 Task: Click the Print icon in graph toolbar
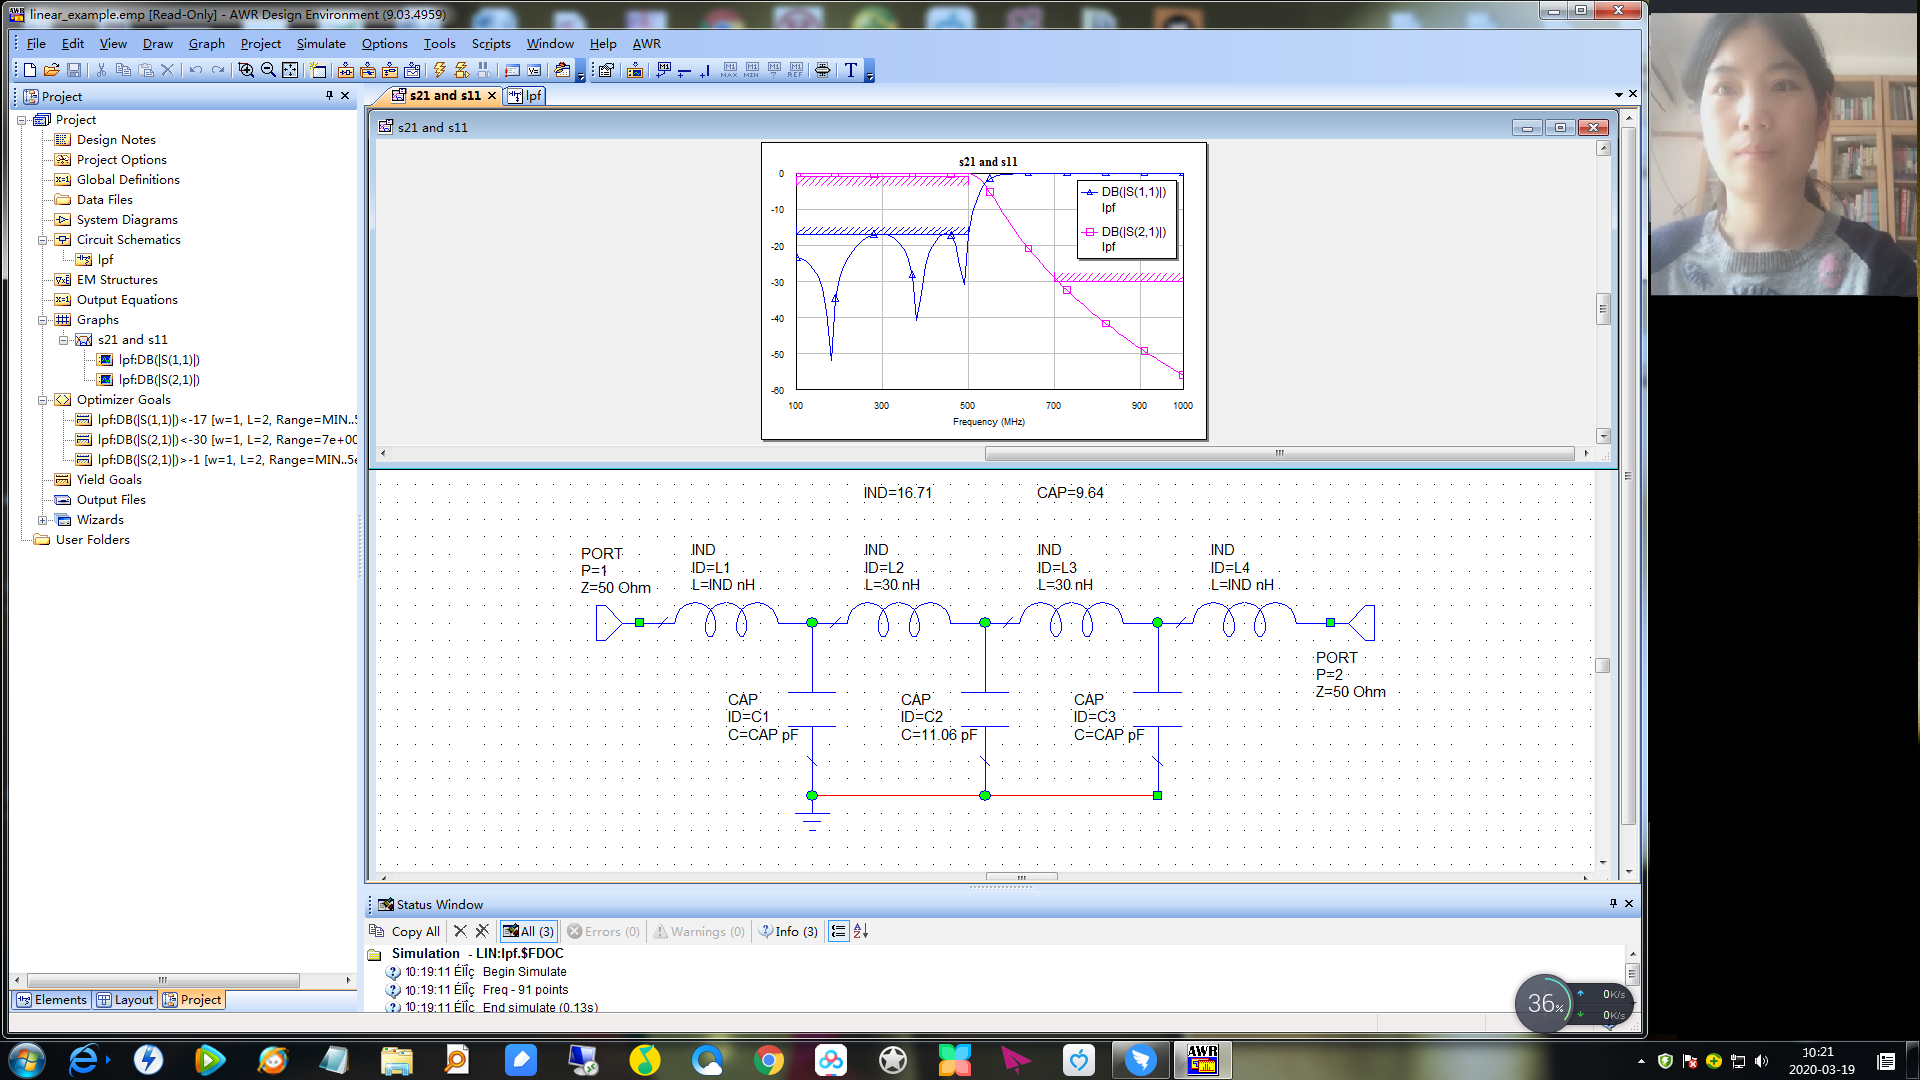[x=822, y=70]
